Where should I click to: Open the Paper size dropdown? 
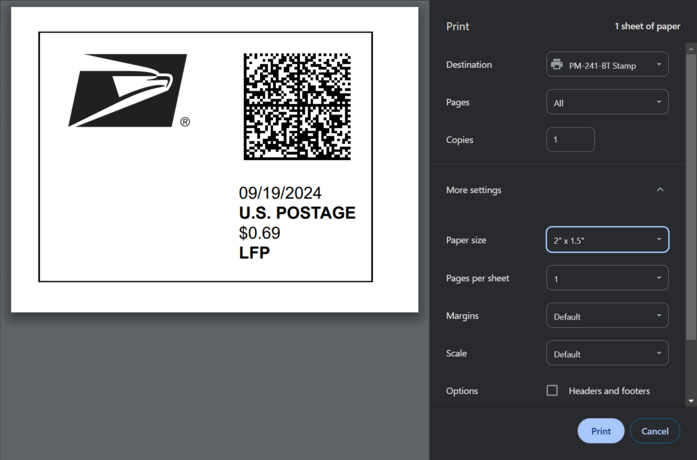point(607,240)
